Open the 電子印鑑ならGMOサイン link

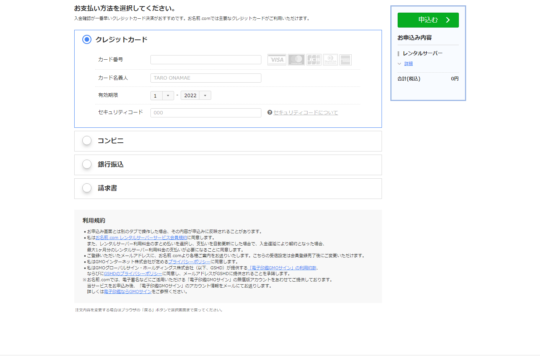(127, 291)
